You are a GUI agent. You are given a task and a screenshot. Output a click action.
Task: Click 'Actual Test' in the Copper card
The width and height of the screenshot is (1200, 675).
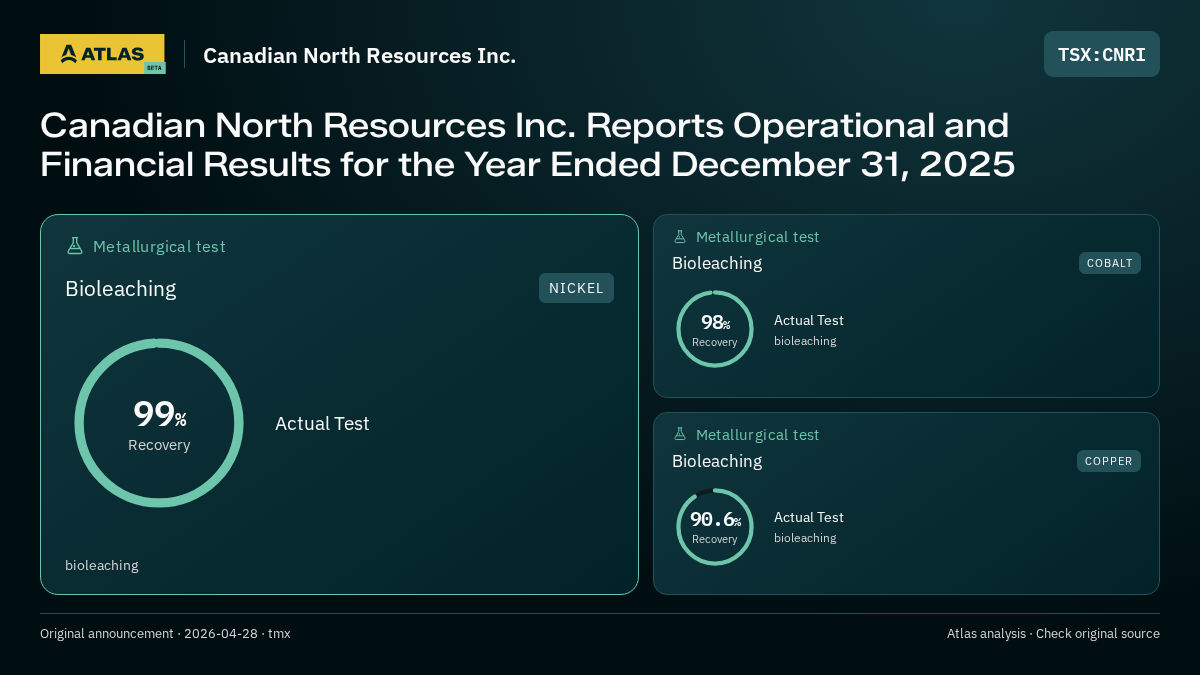809,517
